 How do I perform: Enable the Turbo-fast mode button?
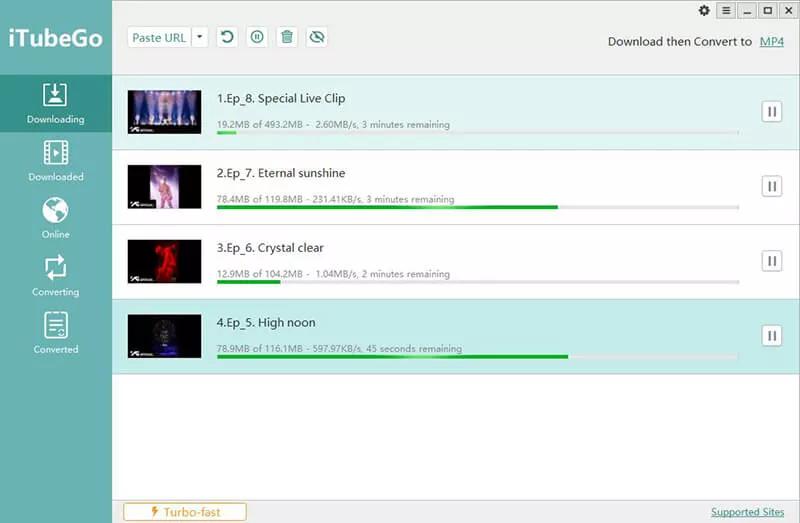pyautogui.click(x=185, y=512)
